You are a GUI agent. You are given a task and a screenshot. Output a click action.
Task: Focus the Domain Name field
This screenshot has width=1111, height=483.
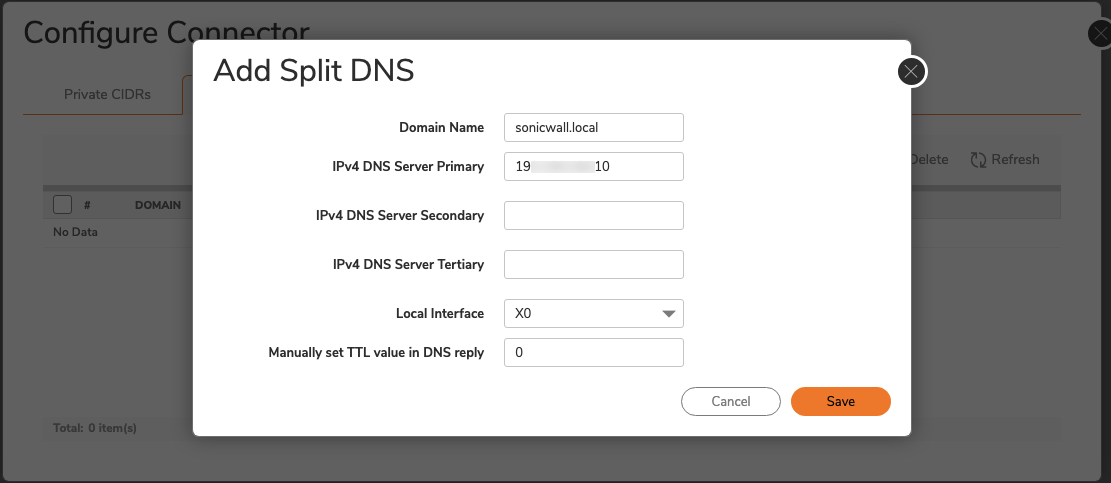pyautogui.click(x=593, y=128)
